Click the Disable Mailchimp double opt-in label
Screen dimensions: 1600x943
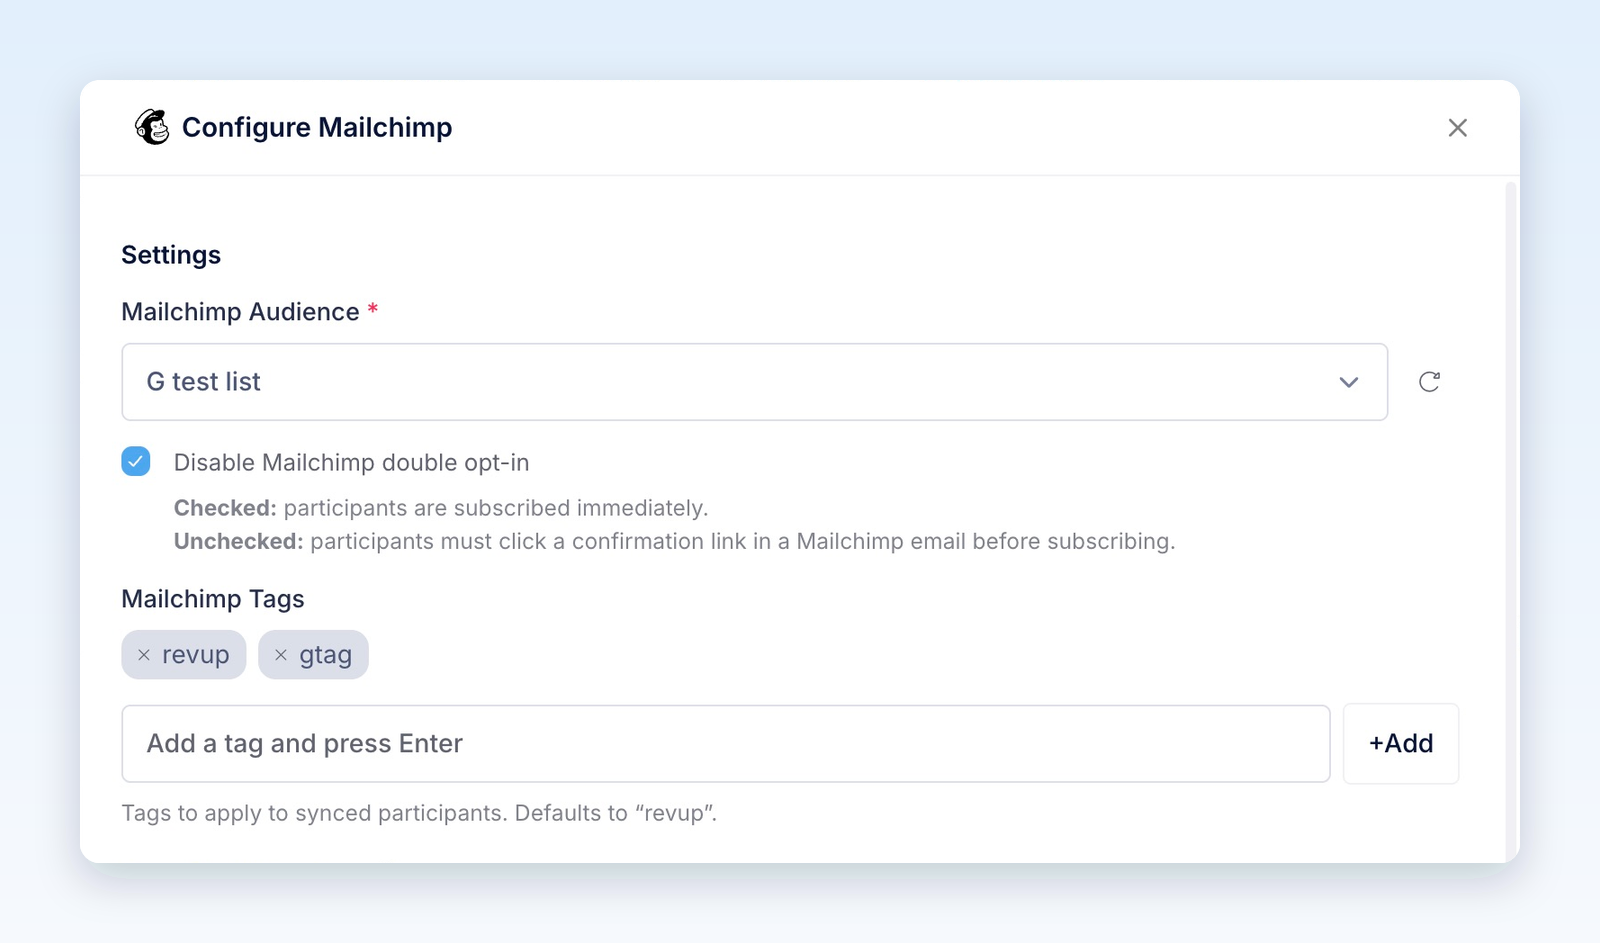click(x=351, y=463)
